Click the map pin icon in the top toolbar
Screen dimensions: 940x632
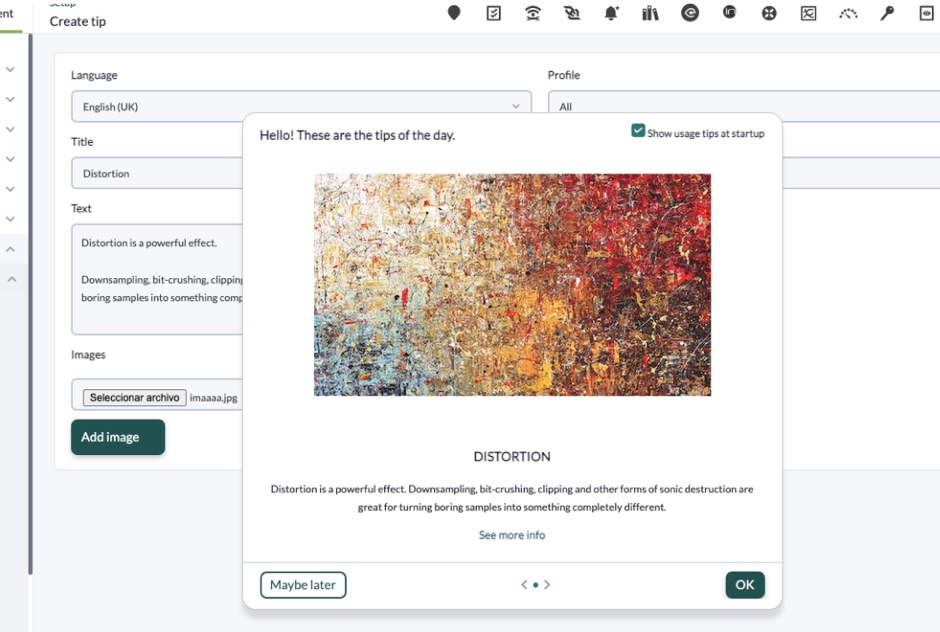(454, 13)
